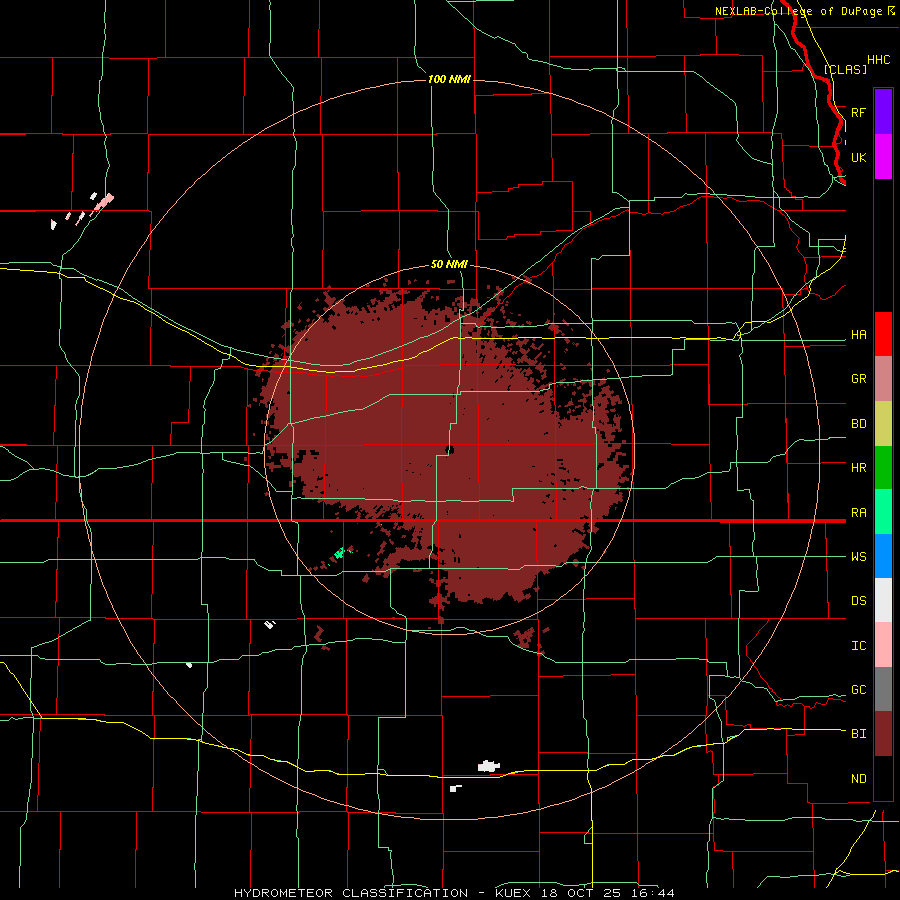900x900 pixels.
Task: Click the 100 NMI range ring label
Action: (449, 79)
